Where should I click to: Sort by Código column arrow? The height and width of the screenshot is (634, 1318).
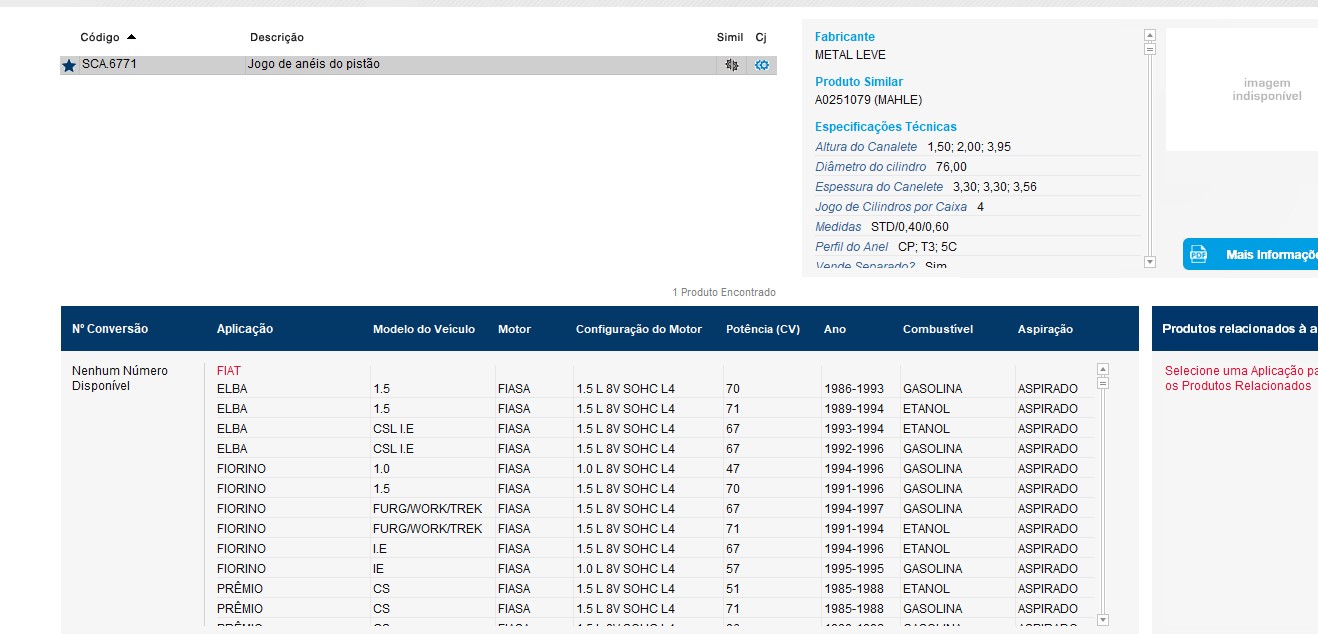(x=131, y=37)
